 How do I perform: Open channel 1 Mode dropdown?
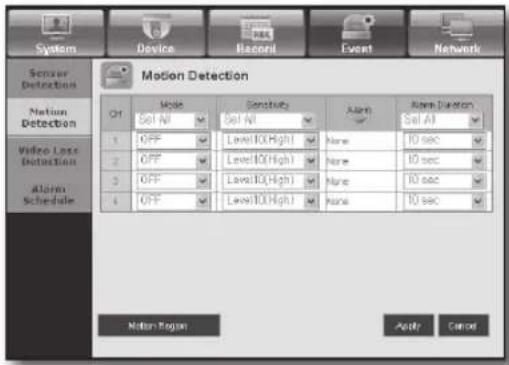pyautogui.click(x=173, y=140)
